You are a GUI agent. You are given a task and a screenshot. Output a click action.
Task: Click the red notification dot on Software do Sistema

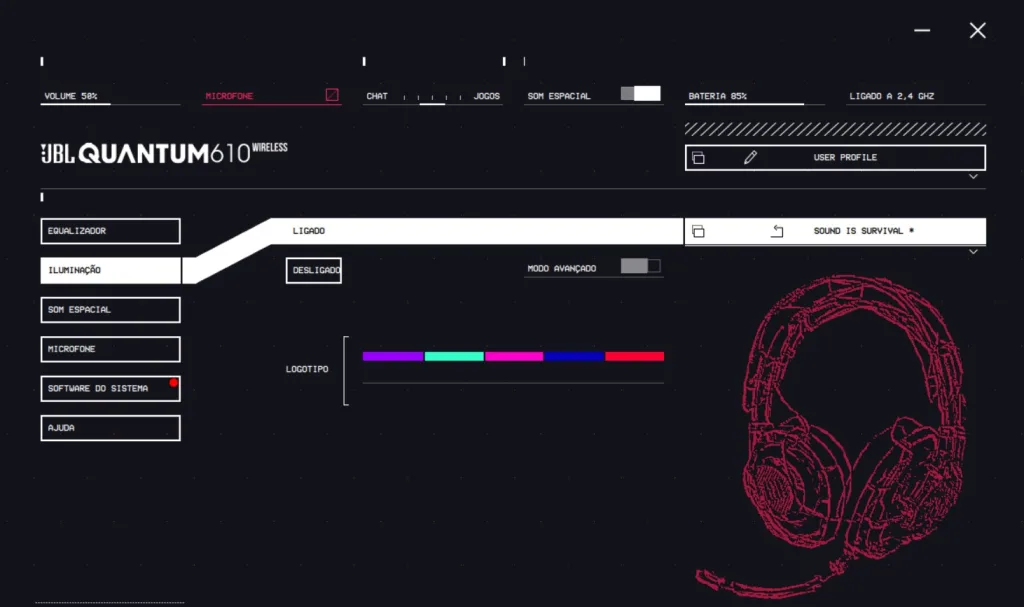point(173,383)
